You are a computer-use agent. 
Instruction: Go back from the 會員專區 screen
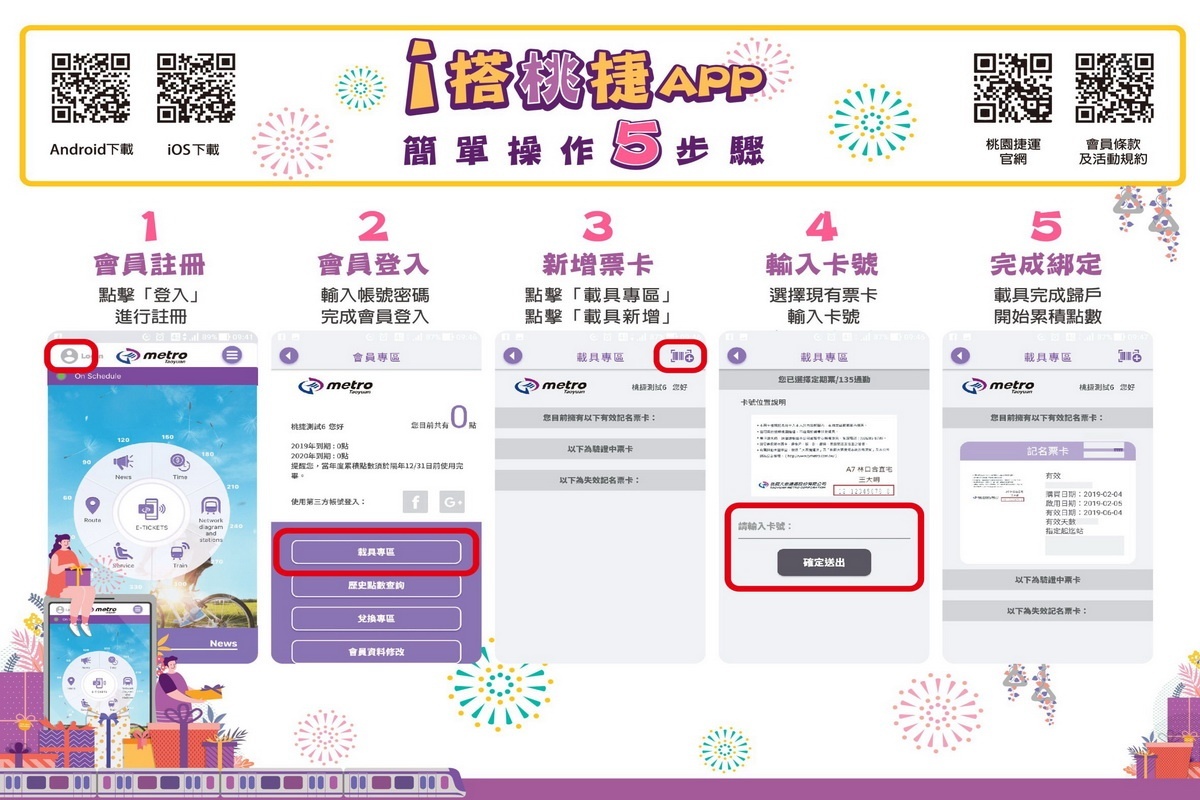[x=289, y=356]
